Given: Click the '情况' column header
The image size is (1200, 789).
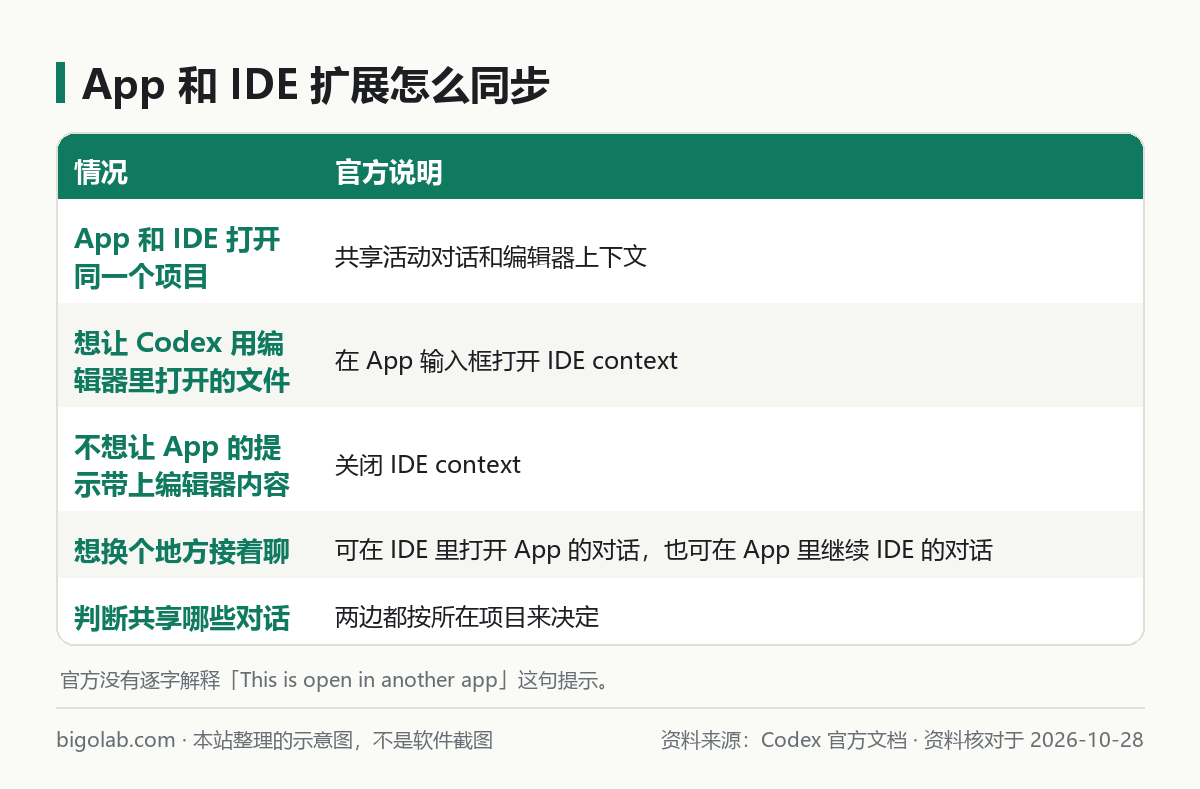Looking at the screenshot, I should 101,172.
